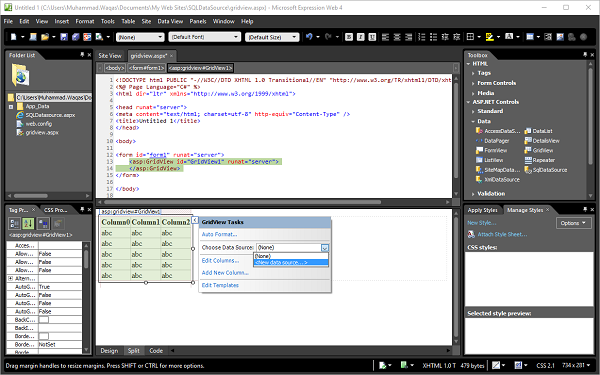Click New Style link

coord(481,223)
